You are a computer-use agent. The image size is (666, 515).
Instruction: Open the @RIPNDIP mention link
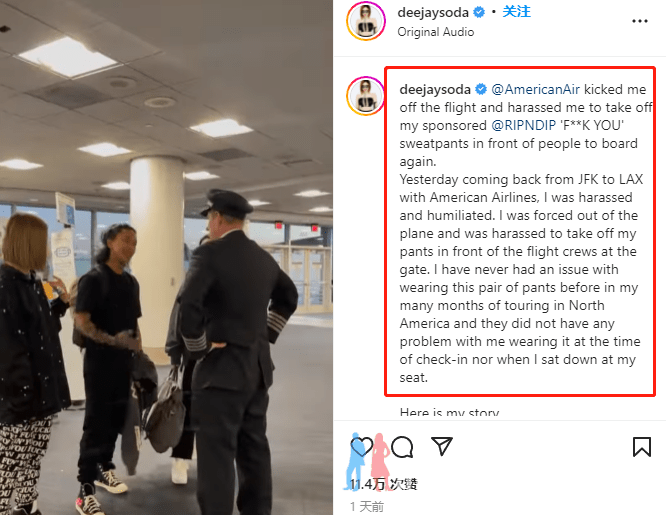coord(523,125)
